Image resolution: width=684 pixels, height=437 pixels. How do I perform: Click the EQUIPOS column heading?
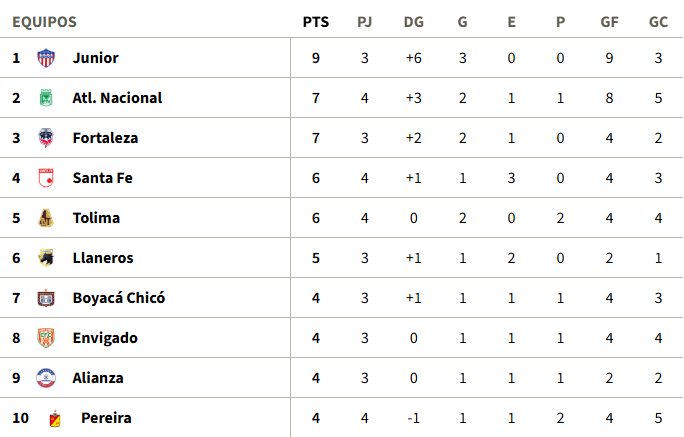pyautogui.click(x=44, y=22)
